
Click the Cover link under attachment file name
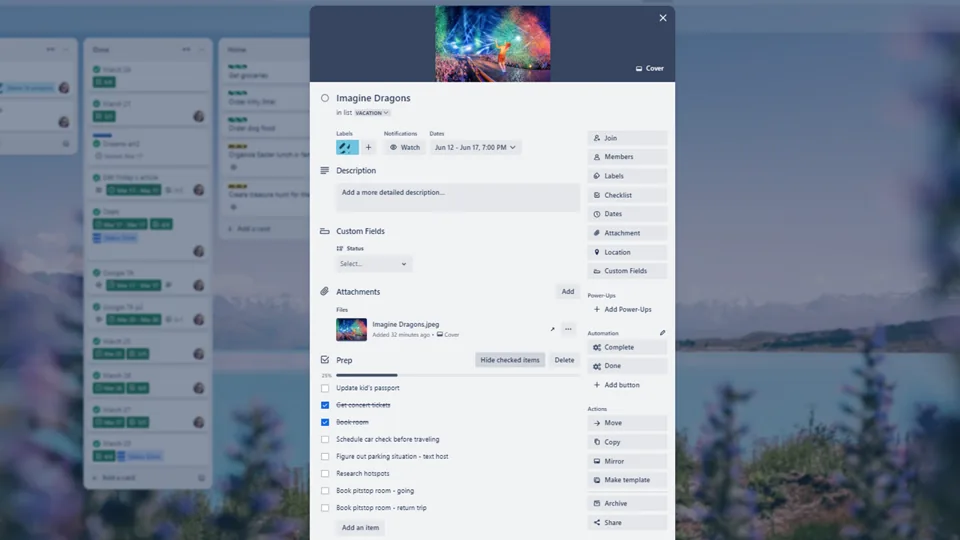448,335
